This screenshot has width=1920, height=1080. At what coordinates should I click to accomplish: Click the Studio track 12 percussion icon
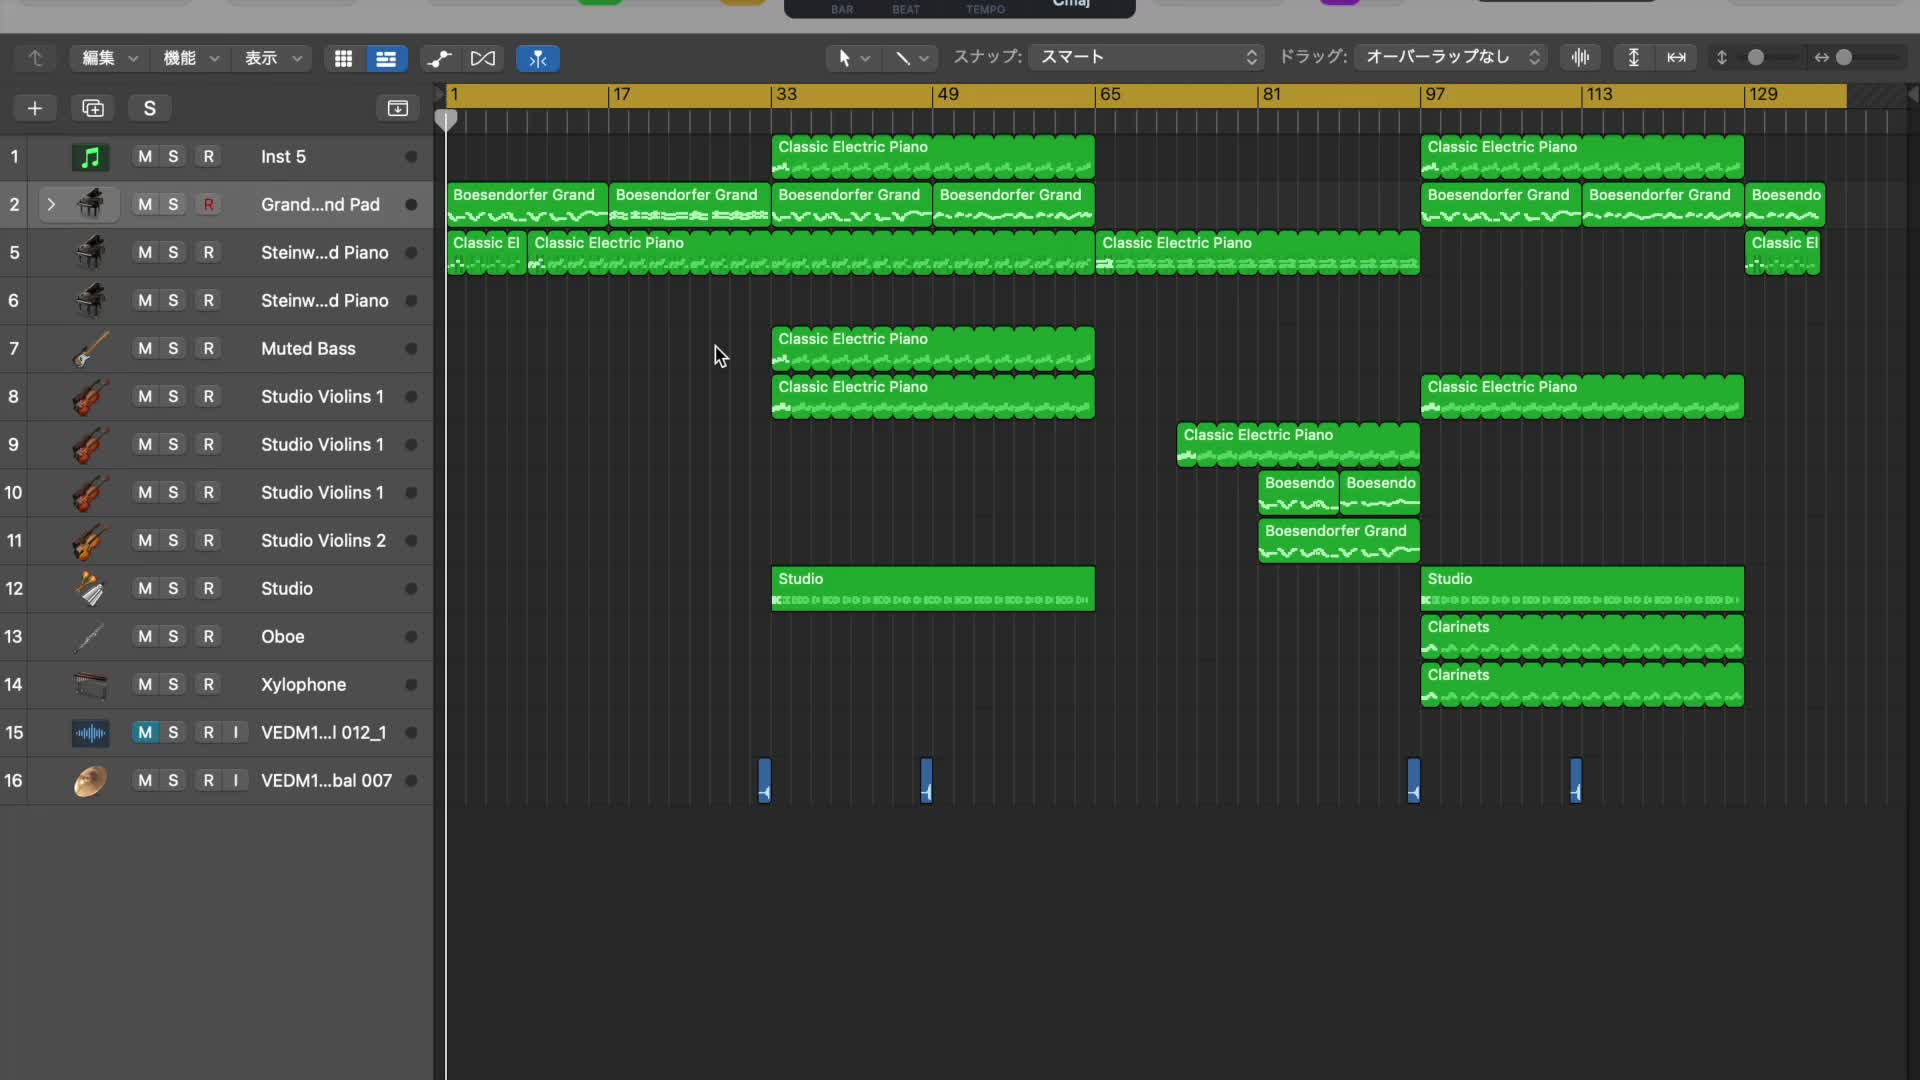coord(90,589)
